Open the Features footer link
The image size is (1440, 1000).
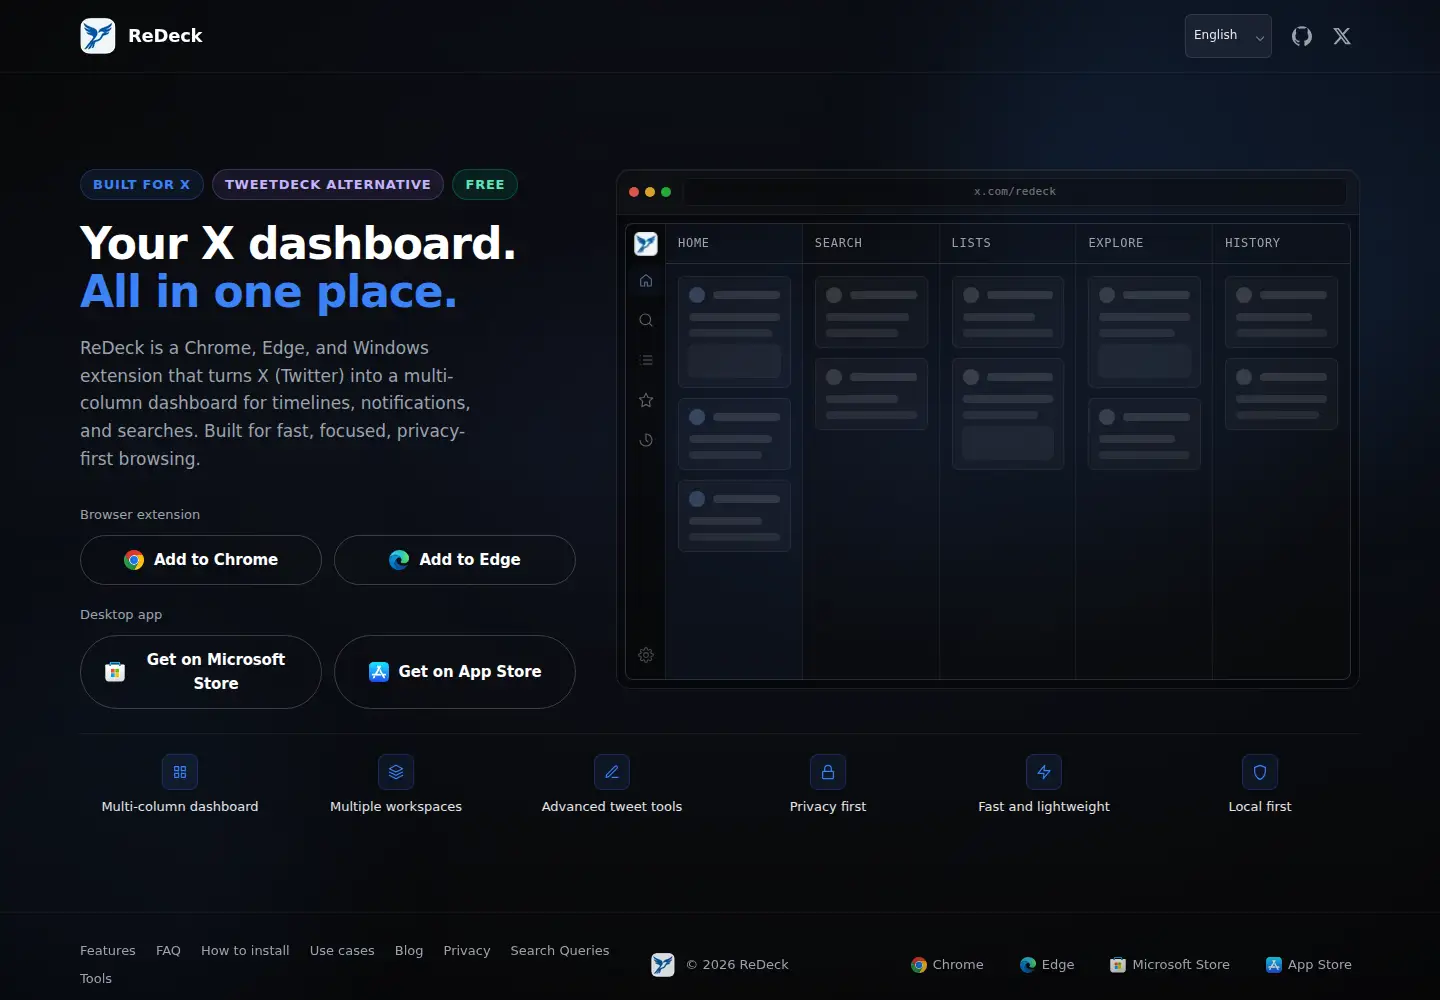[x=108, y=951]
